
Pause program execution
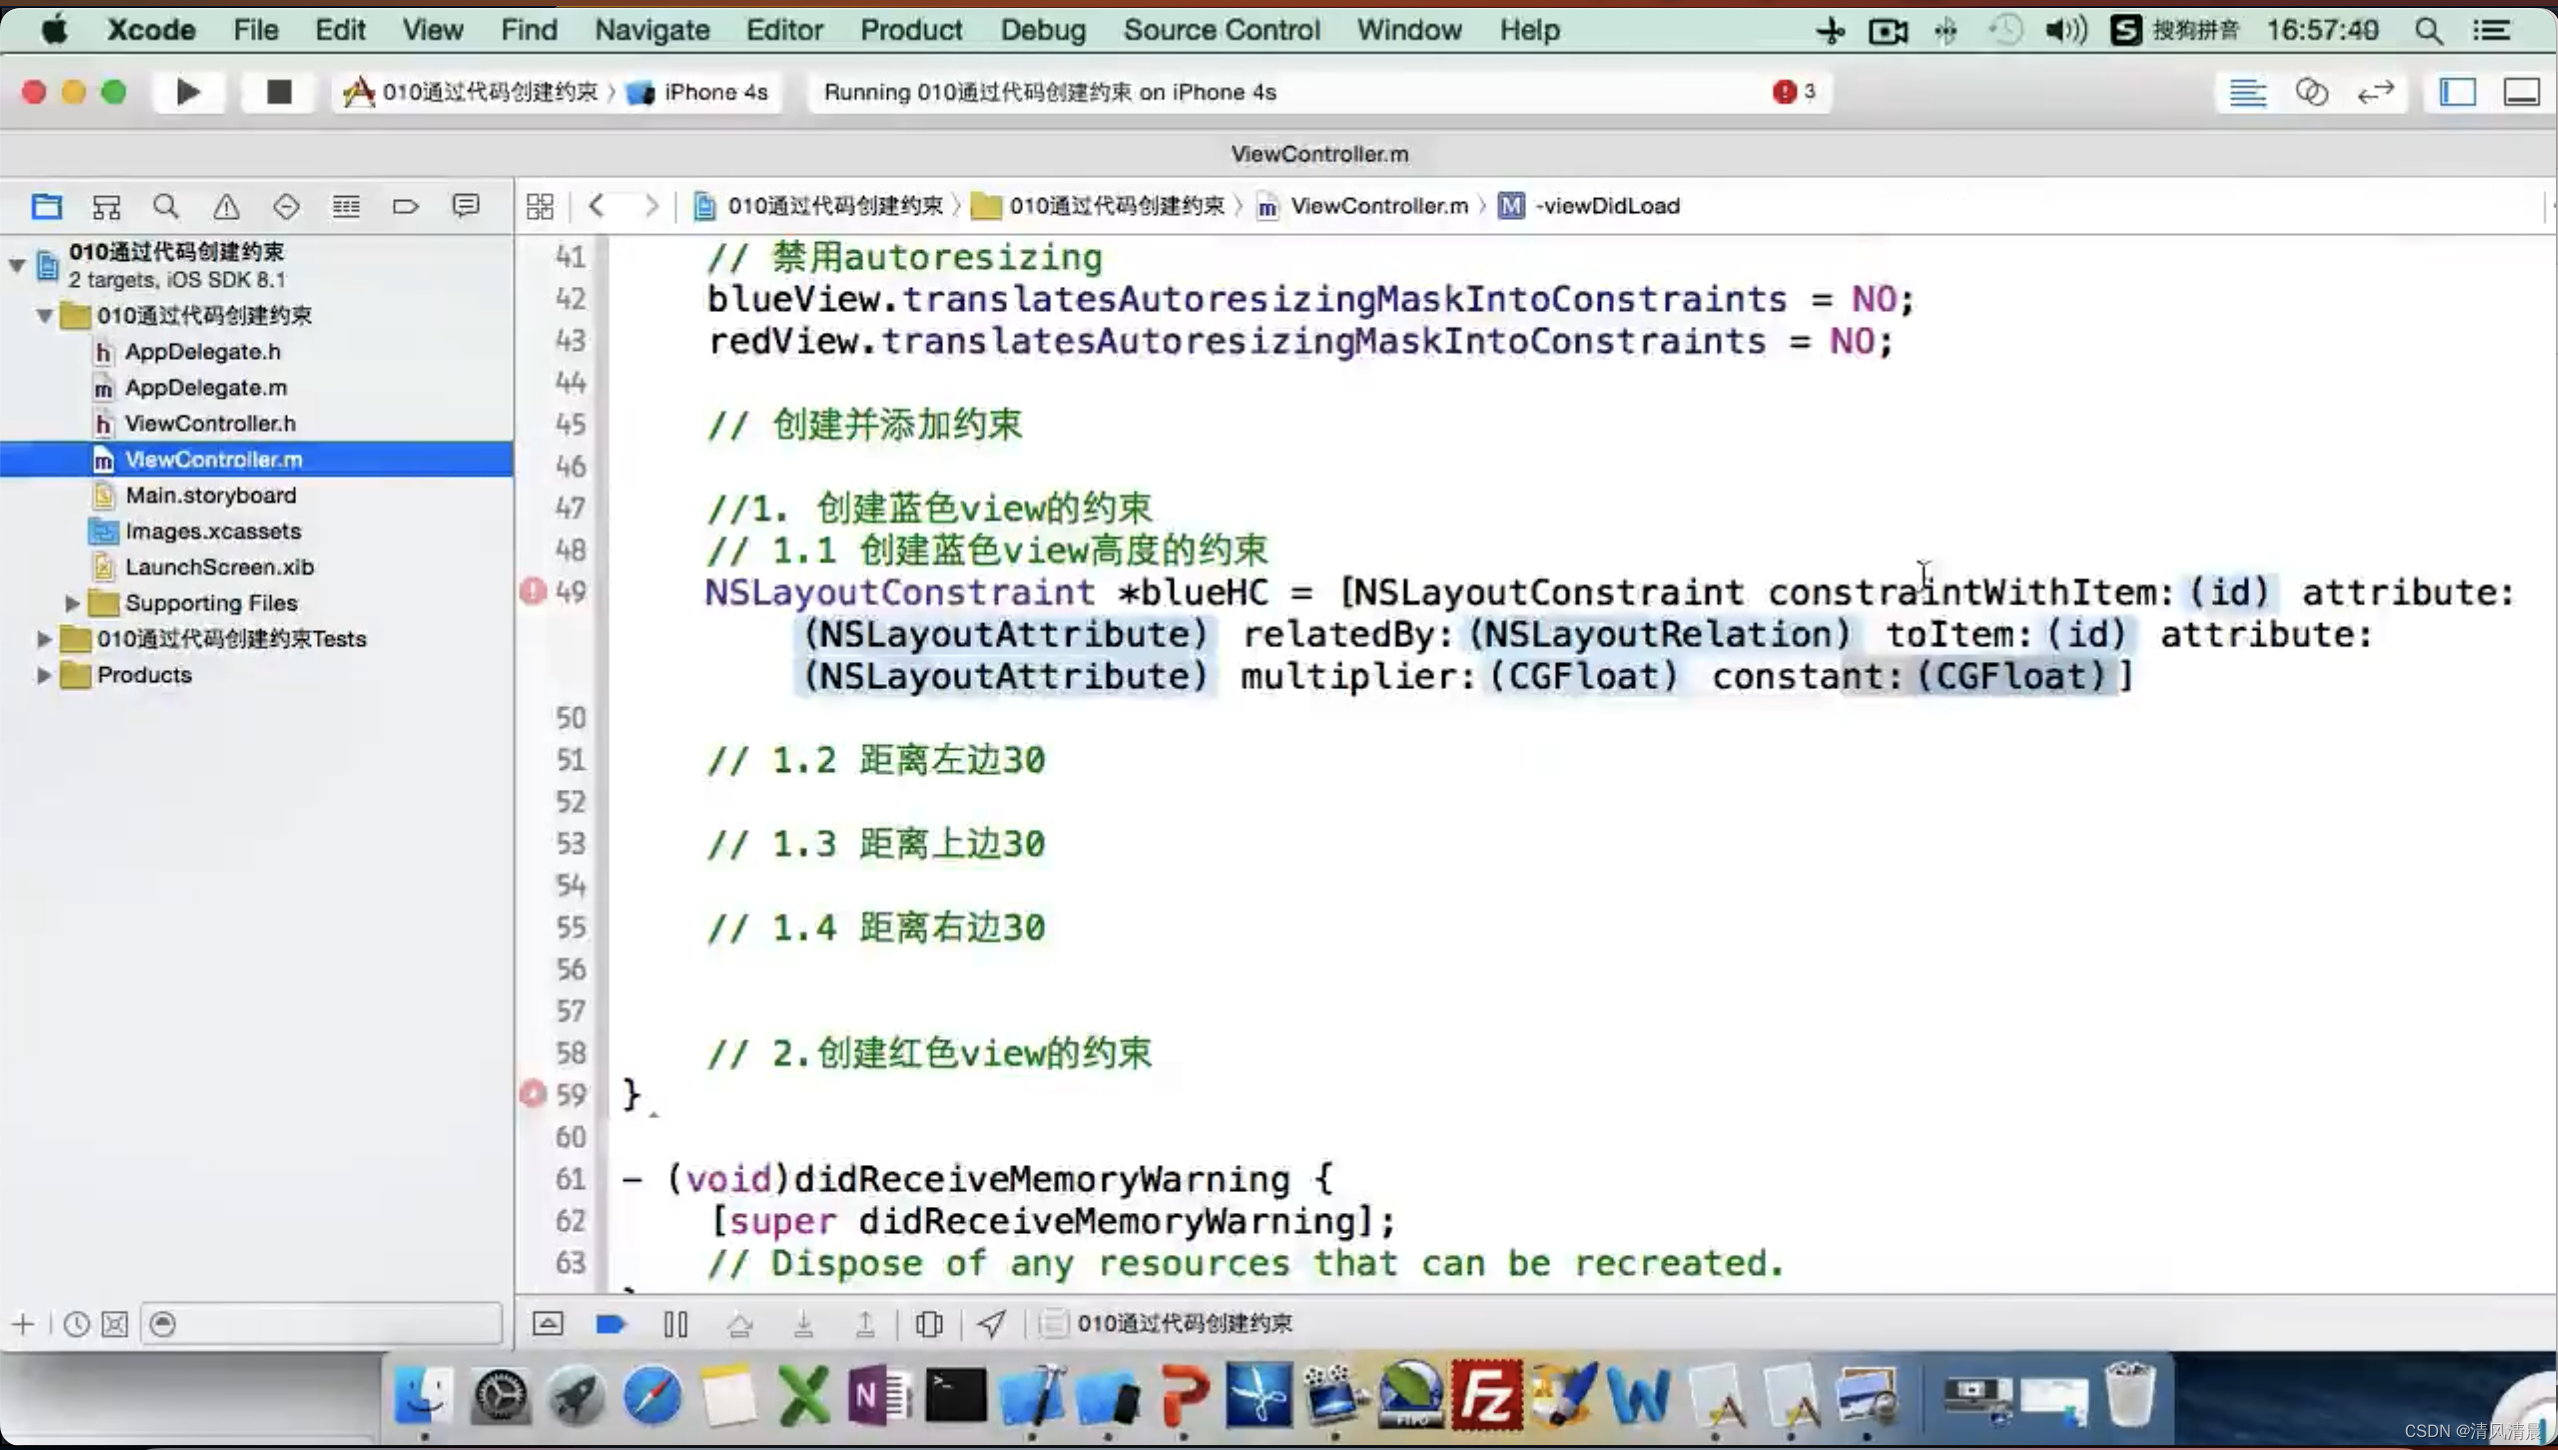pos(676,1323)
